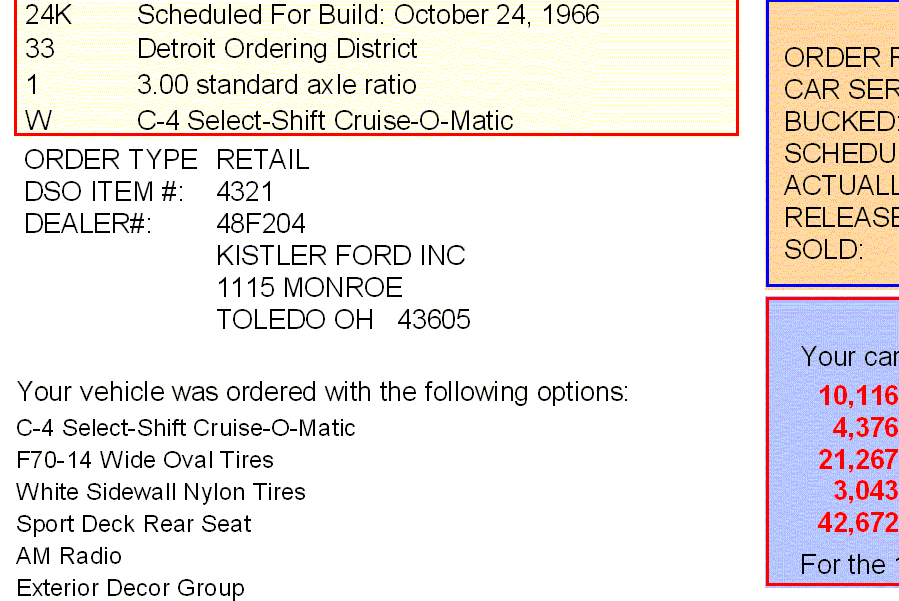The image size is (899, 601).
Task: Click the options heading starting Your vehicle was ordered
Action: (x=323, y=392)
